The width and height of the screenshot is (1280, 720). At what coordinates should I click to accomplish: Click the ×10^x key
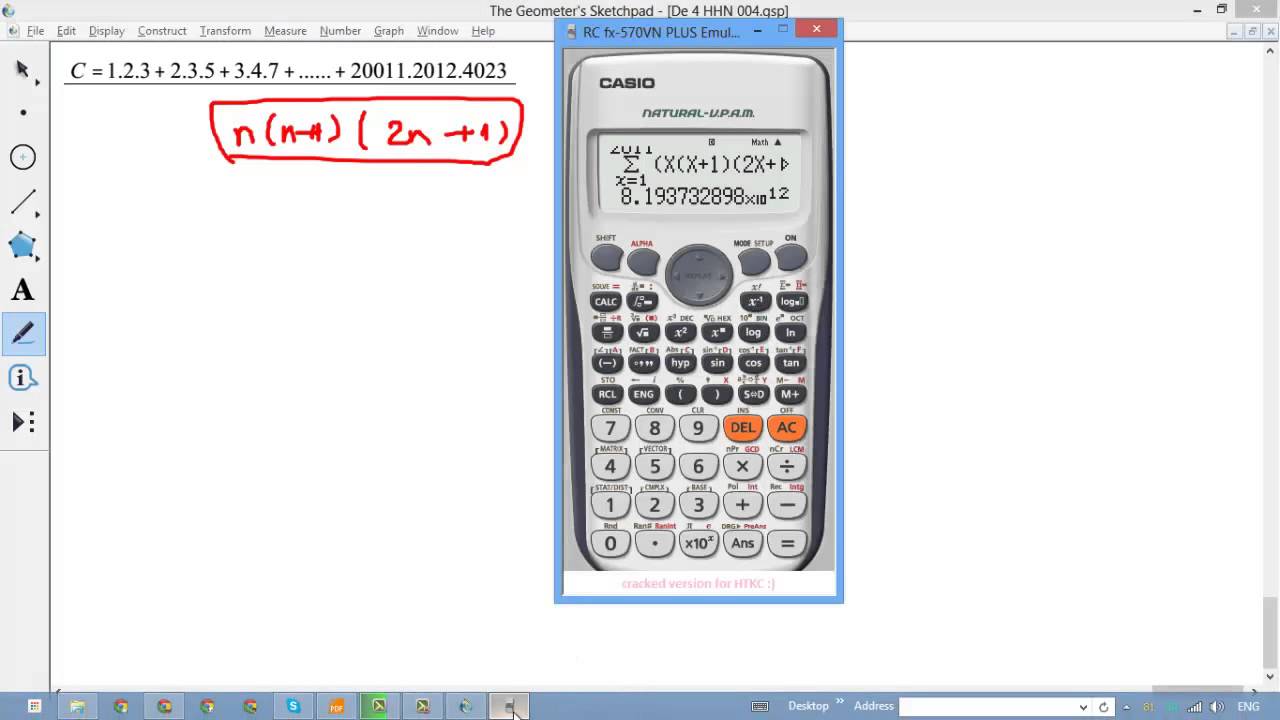(x=698, y=544)
